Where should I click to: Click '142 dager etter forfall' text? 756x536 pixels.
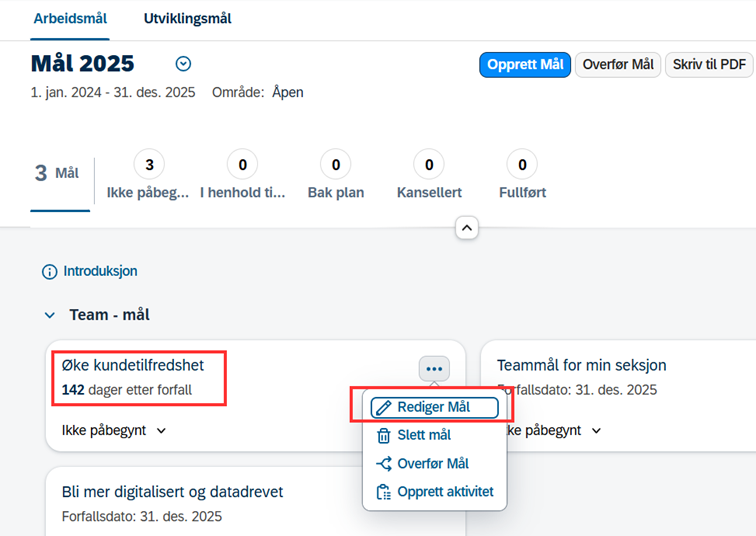point(127,389)
